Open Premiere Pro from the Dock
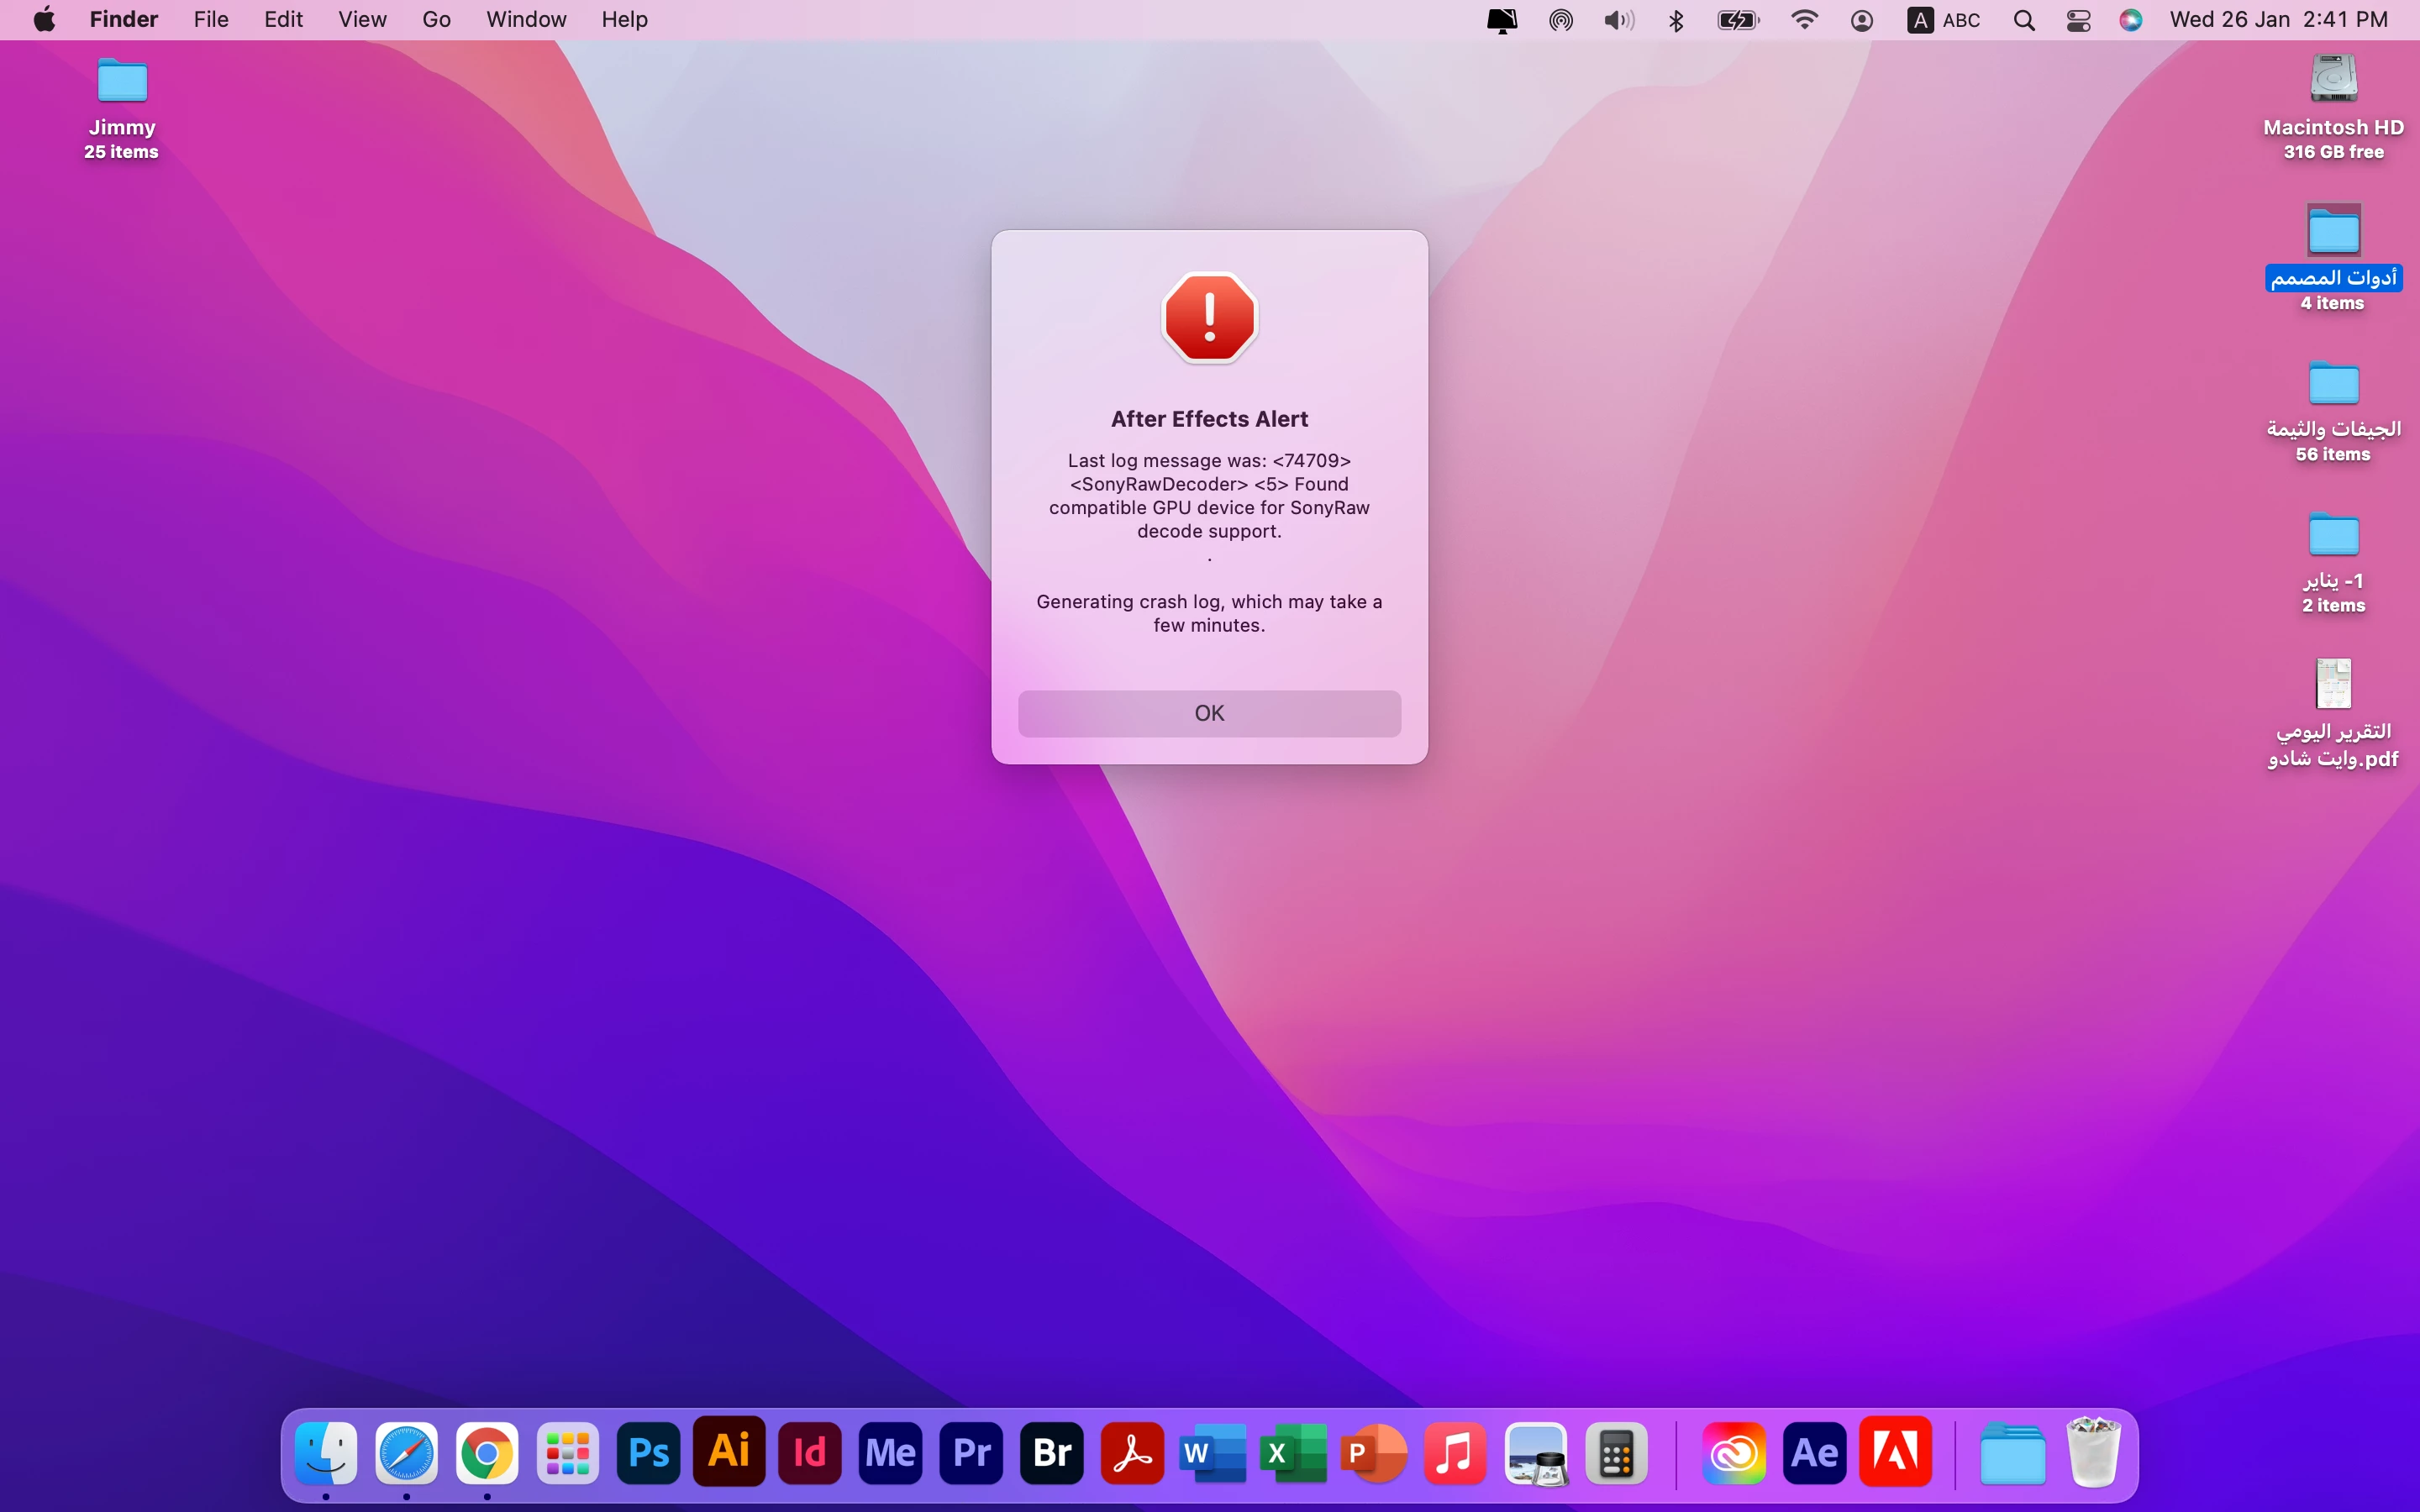 coord(971,1453)
